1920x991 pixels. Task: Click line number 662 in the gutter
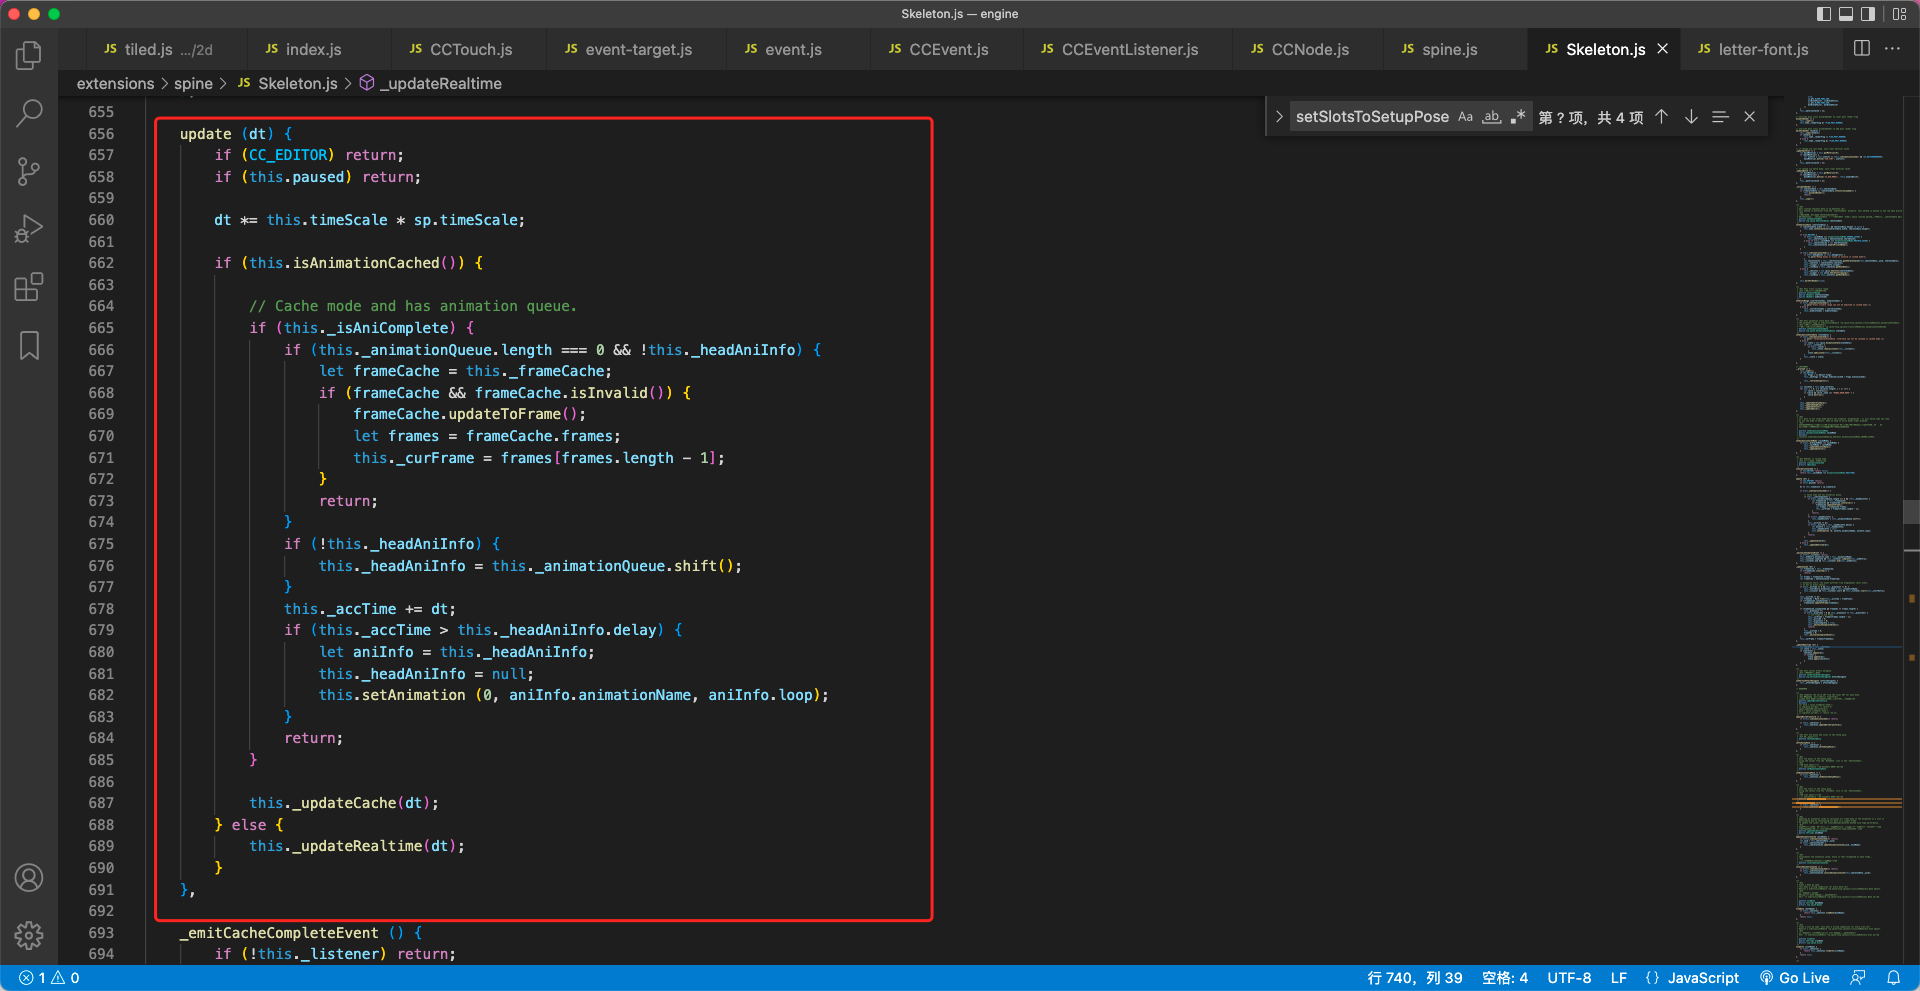coord(101,263)
